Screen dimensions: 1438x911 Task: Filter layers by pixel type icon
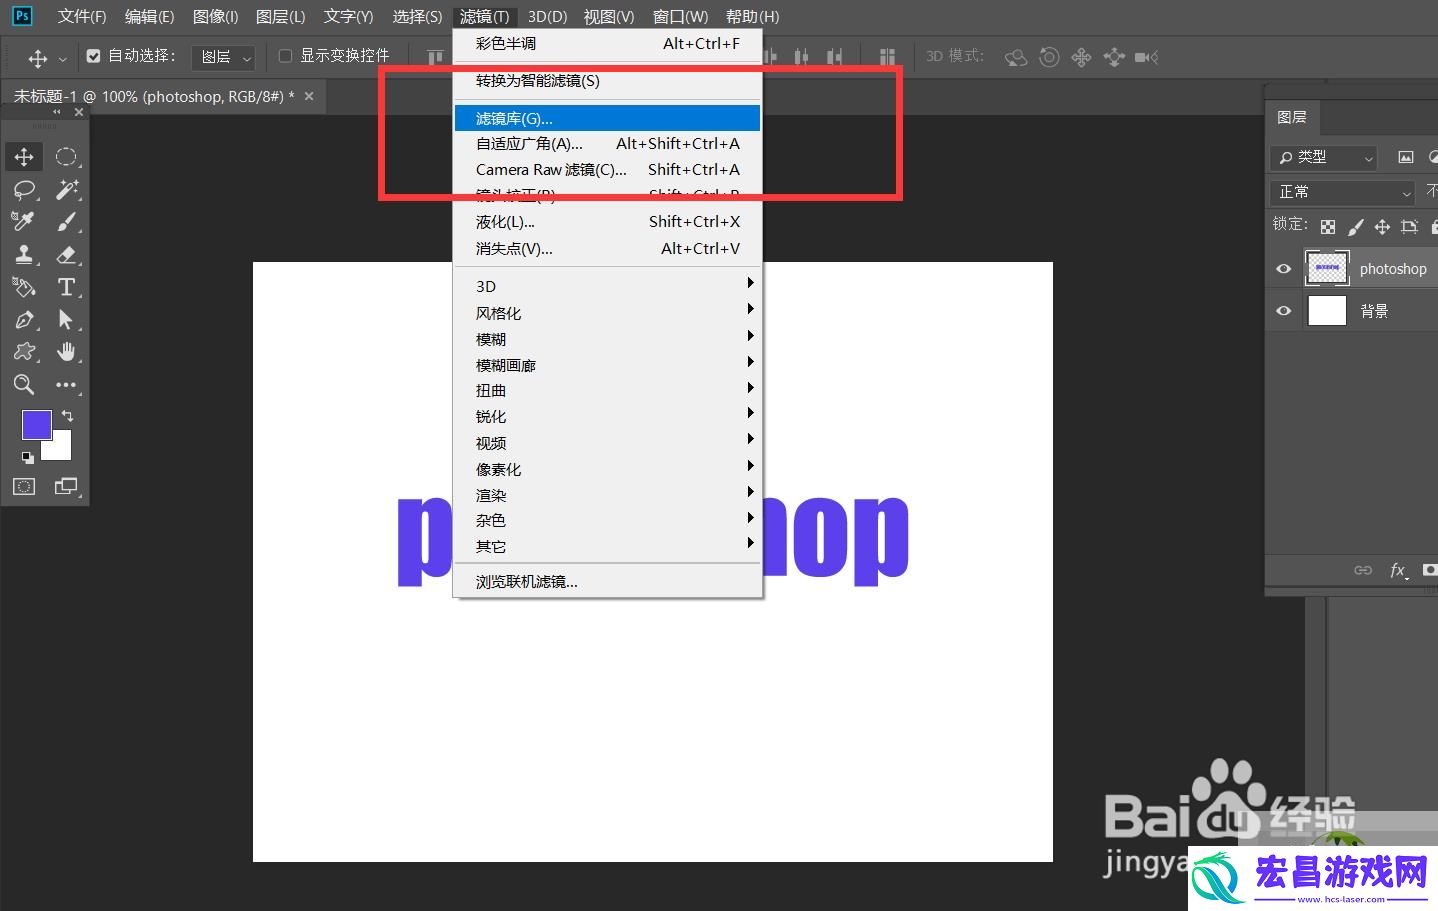pos(1405,157)
